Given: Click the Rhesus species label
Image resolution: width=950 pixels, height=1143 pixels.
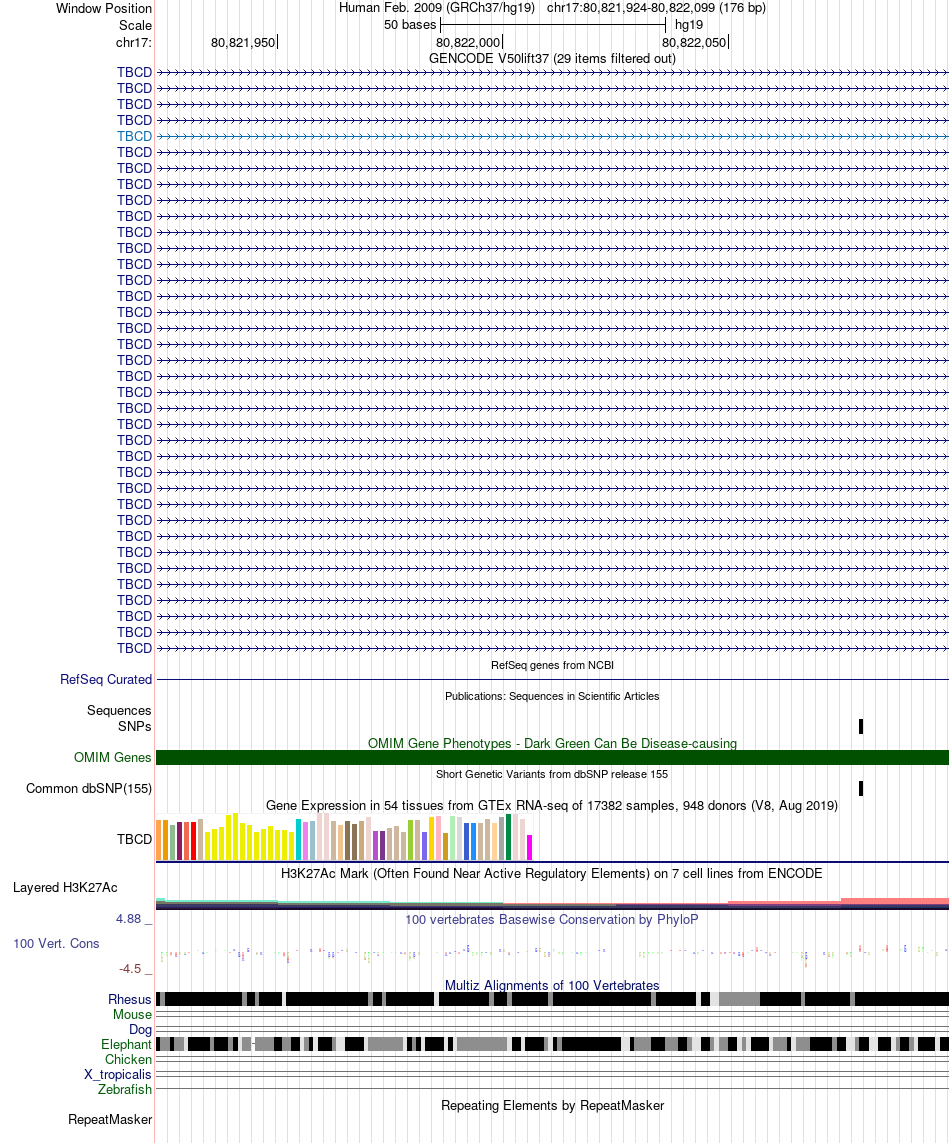Looking at the screenshot, I should point(130,1000).
